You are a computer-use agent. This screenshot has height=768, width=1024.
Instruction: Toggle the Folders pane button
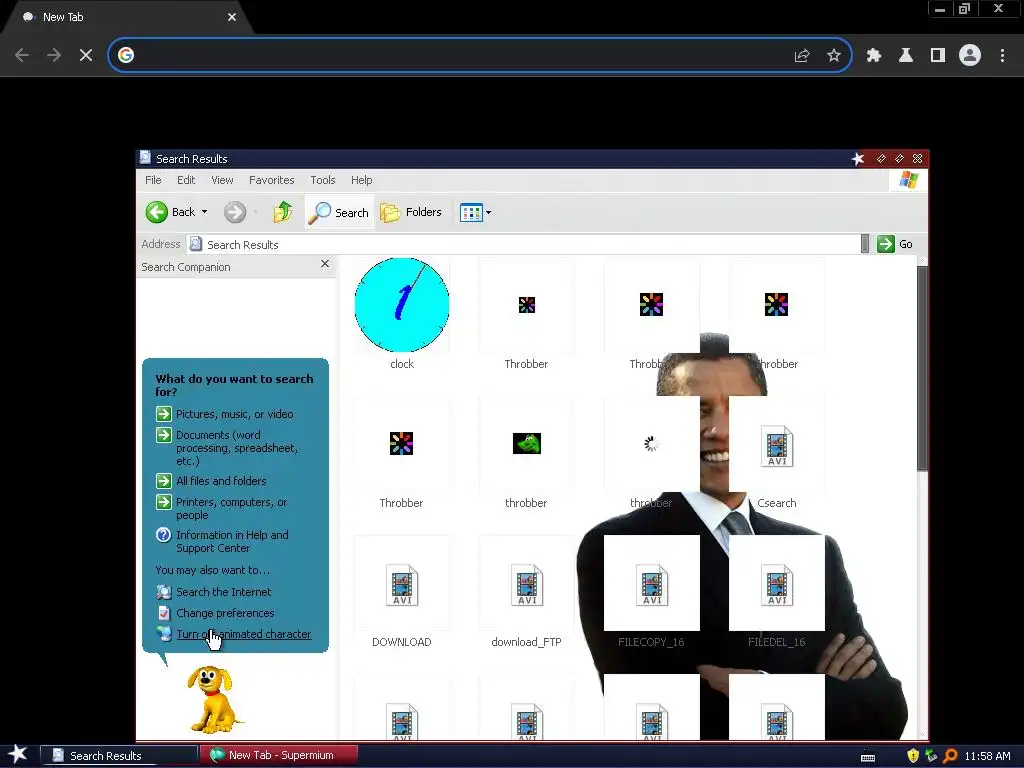(x=411, y=212)
